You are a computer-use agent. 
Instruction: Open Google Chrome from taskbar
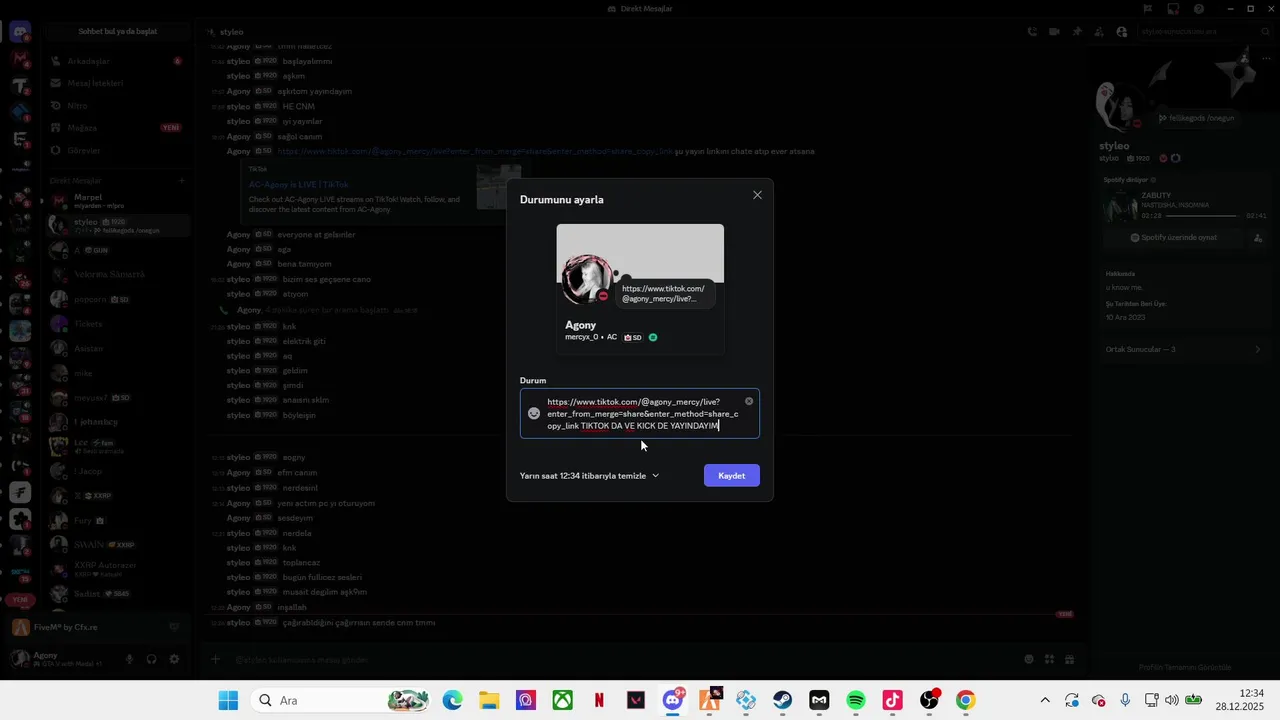click(x=966, y=700)
